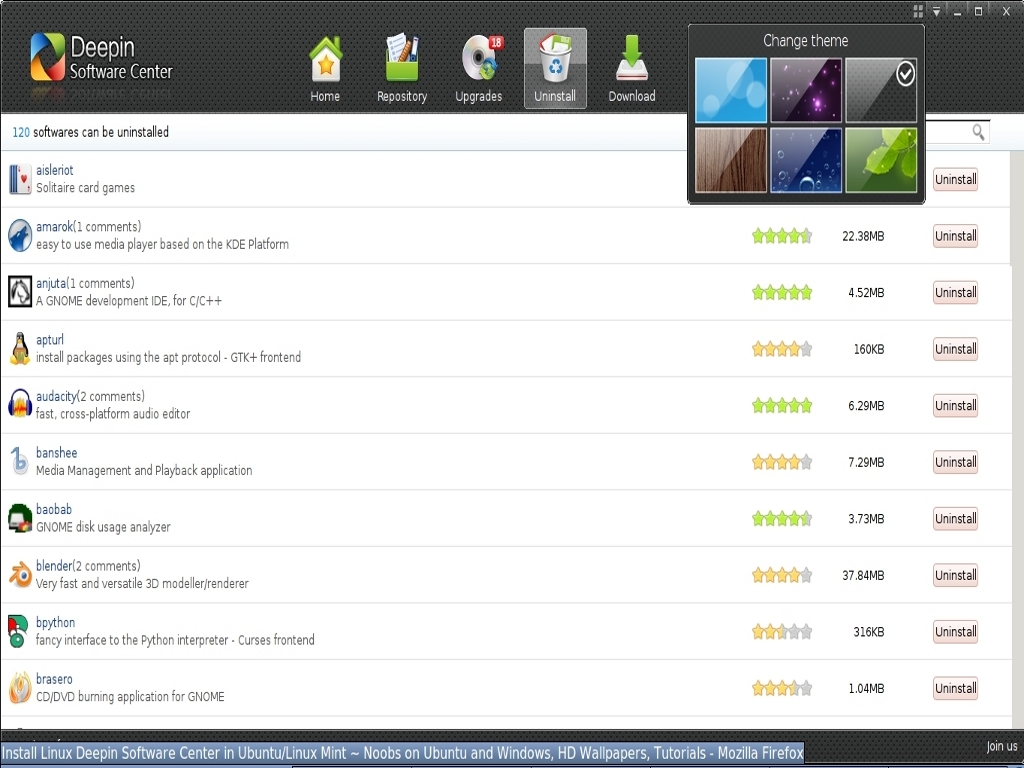Select the dark blue water drops theme
The image size is (1024, 768).
(x=806, y=160)
